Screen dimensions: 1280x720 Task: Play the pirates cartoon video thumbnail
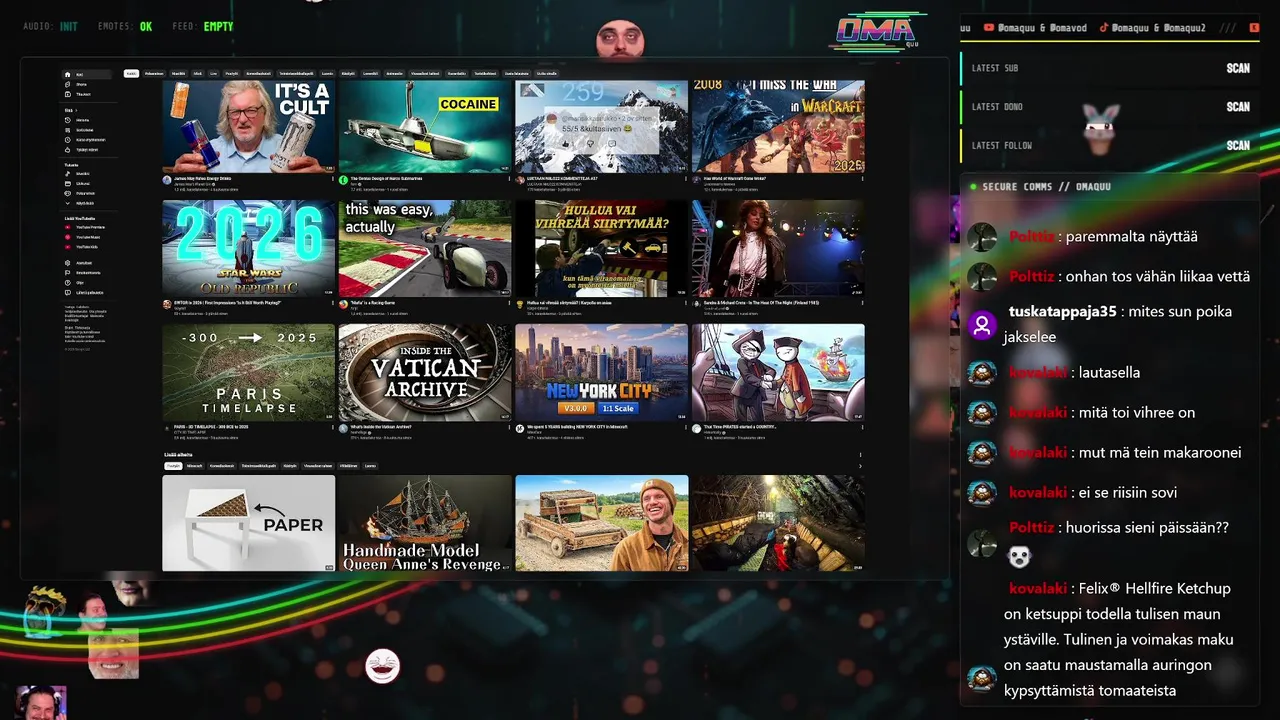point(778,372)
